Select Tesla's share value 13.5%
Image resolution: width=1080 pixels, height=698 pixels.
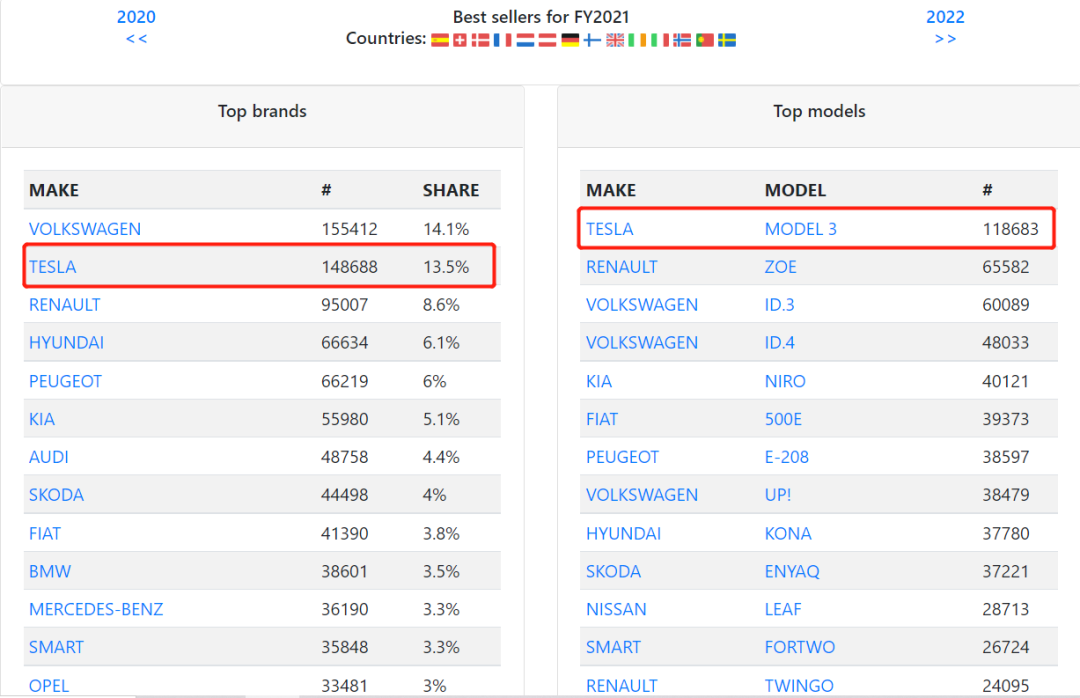coord(446,267)
